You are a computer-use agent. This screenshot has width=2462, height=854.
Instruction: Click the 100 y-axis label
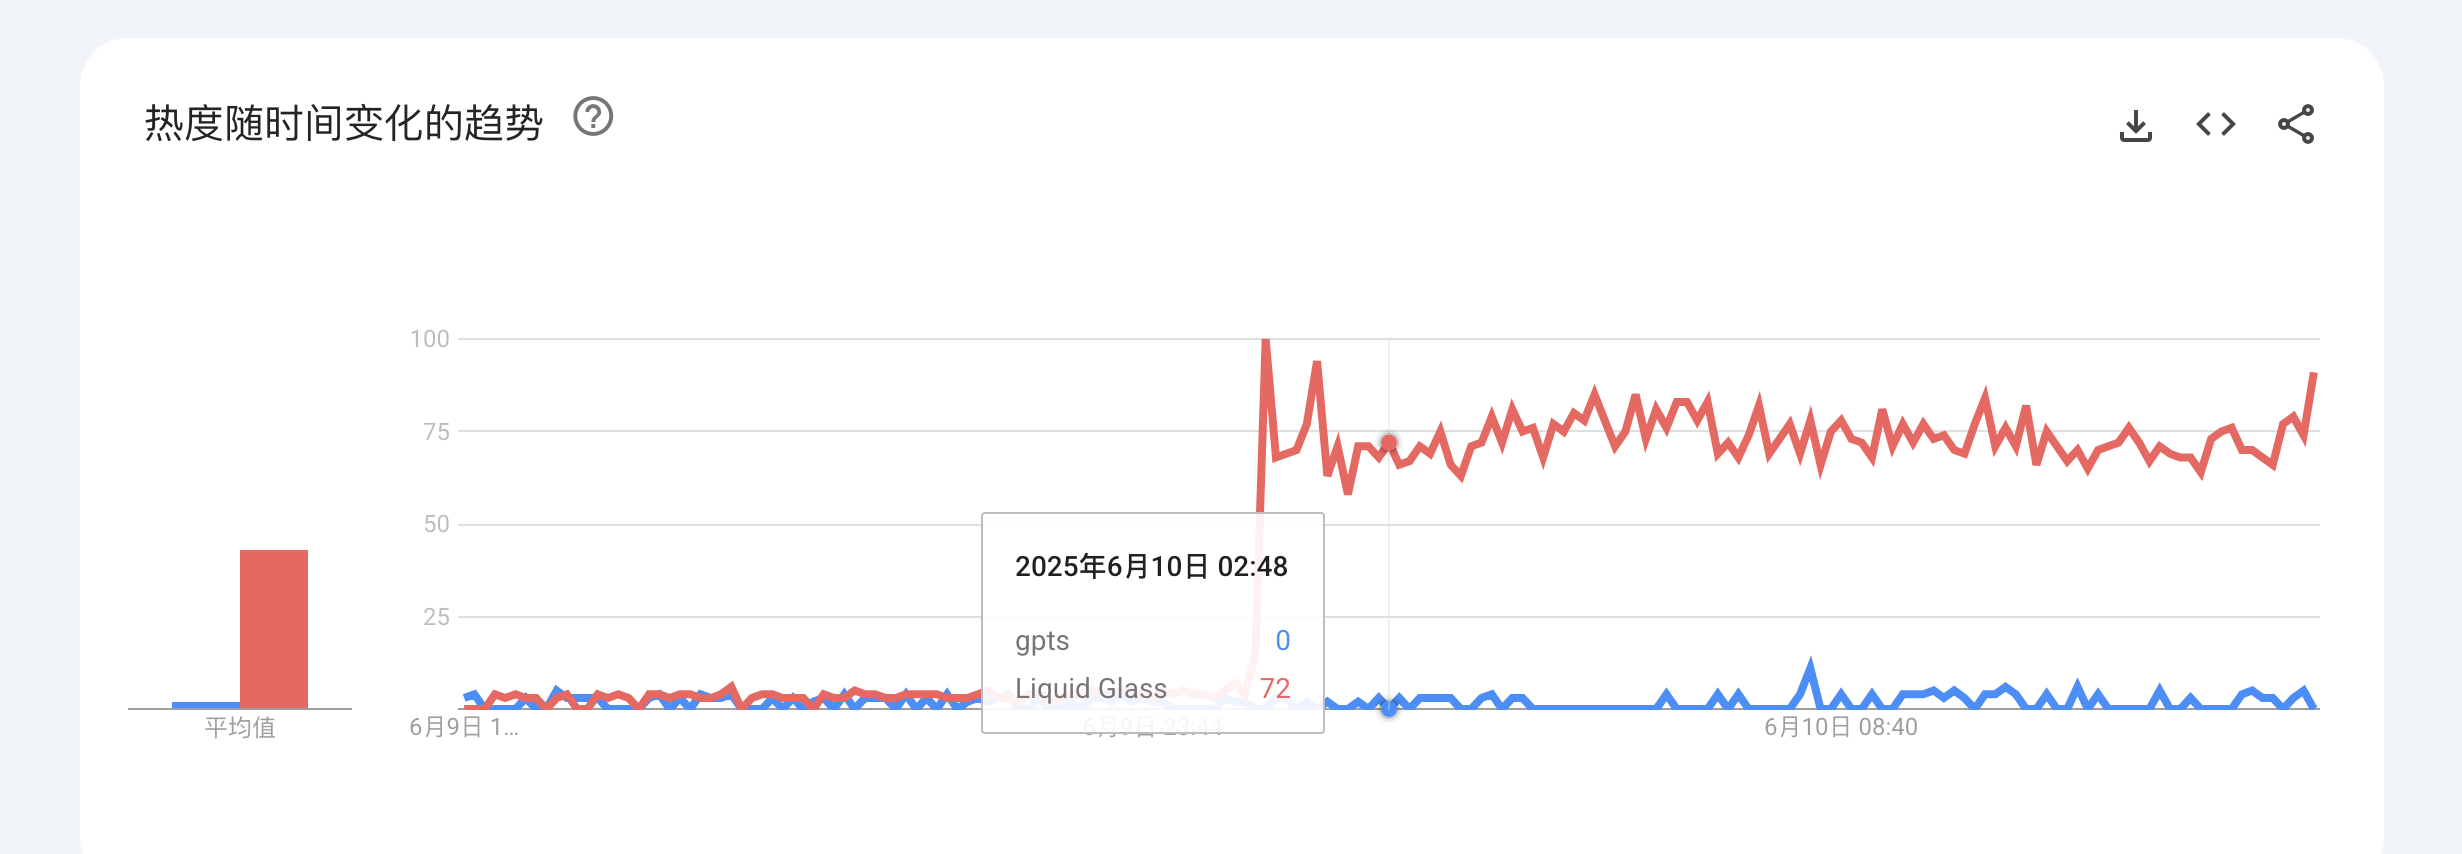[x=429, y=339]
